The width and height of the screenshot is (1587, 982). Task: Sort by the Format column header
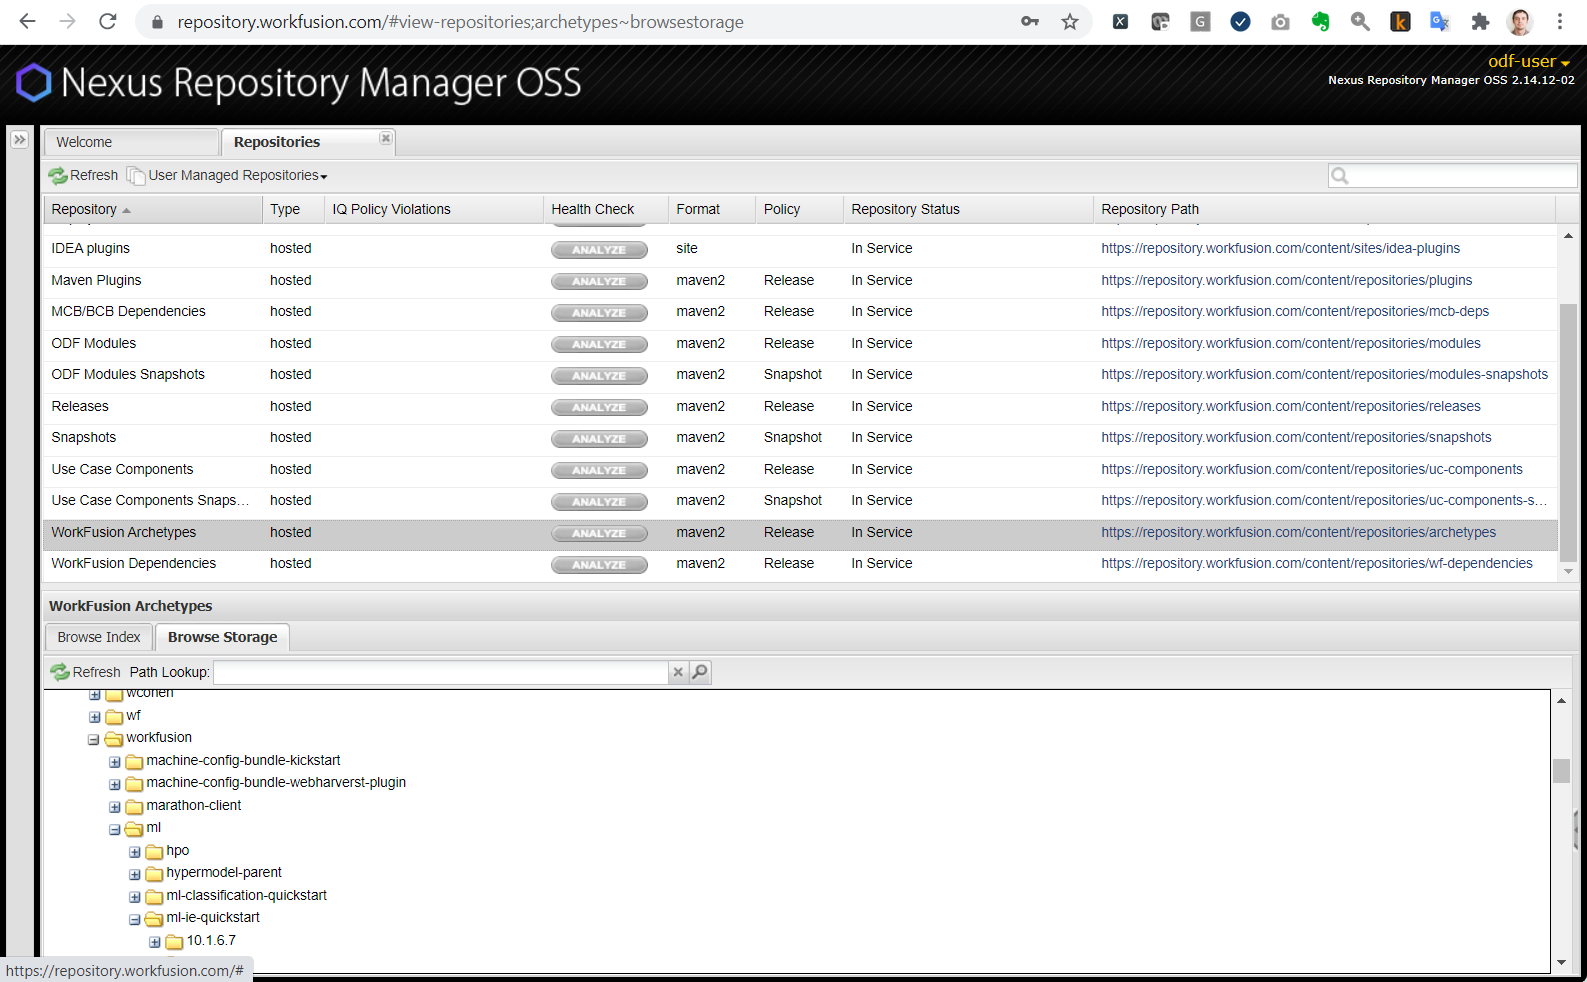pos(712,209)
